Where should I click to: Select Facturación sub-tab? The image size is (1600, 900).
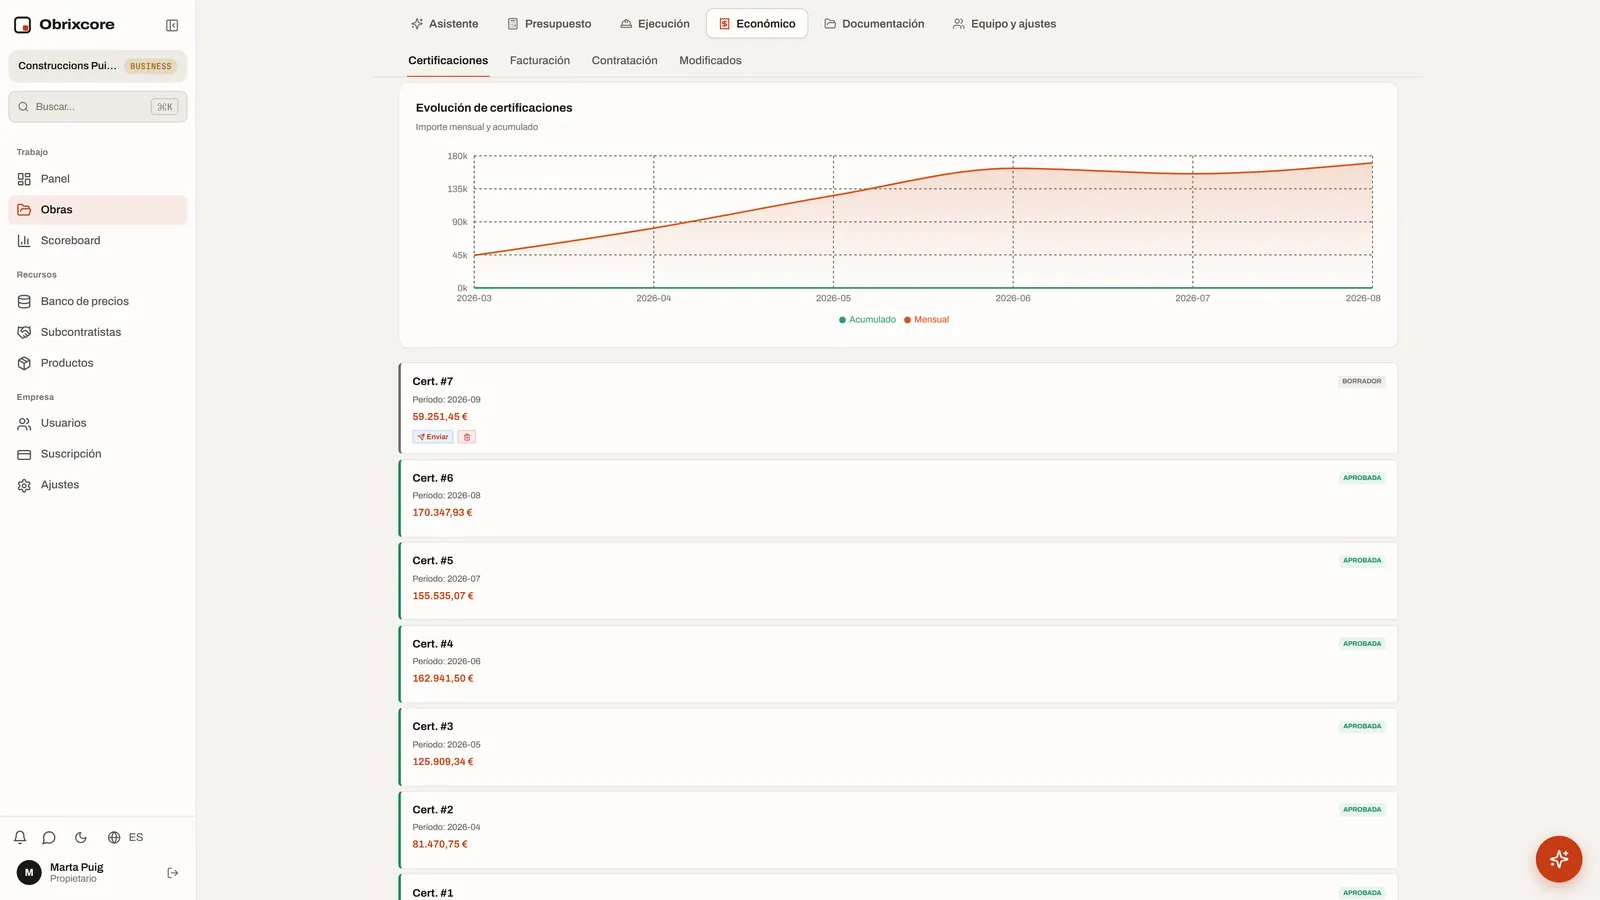540,61
